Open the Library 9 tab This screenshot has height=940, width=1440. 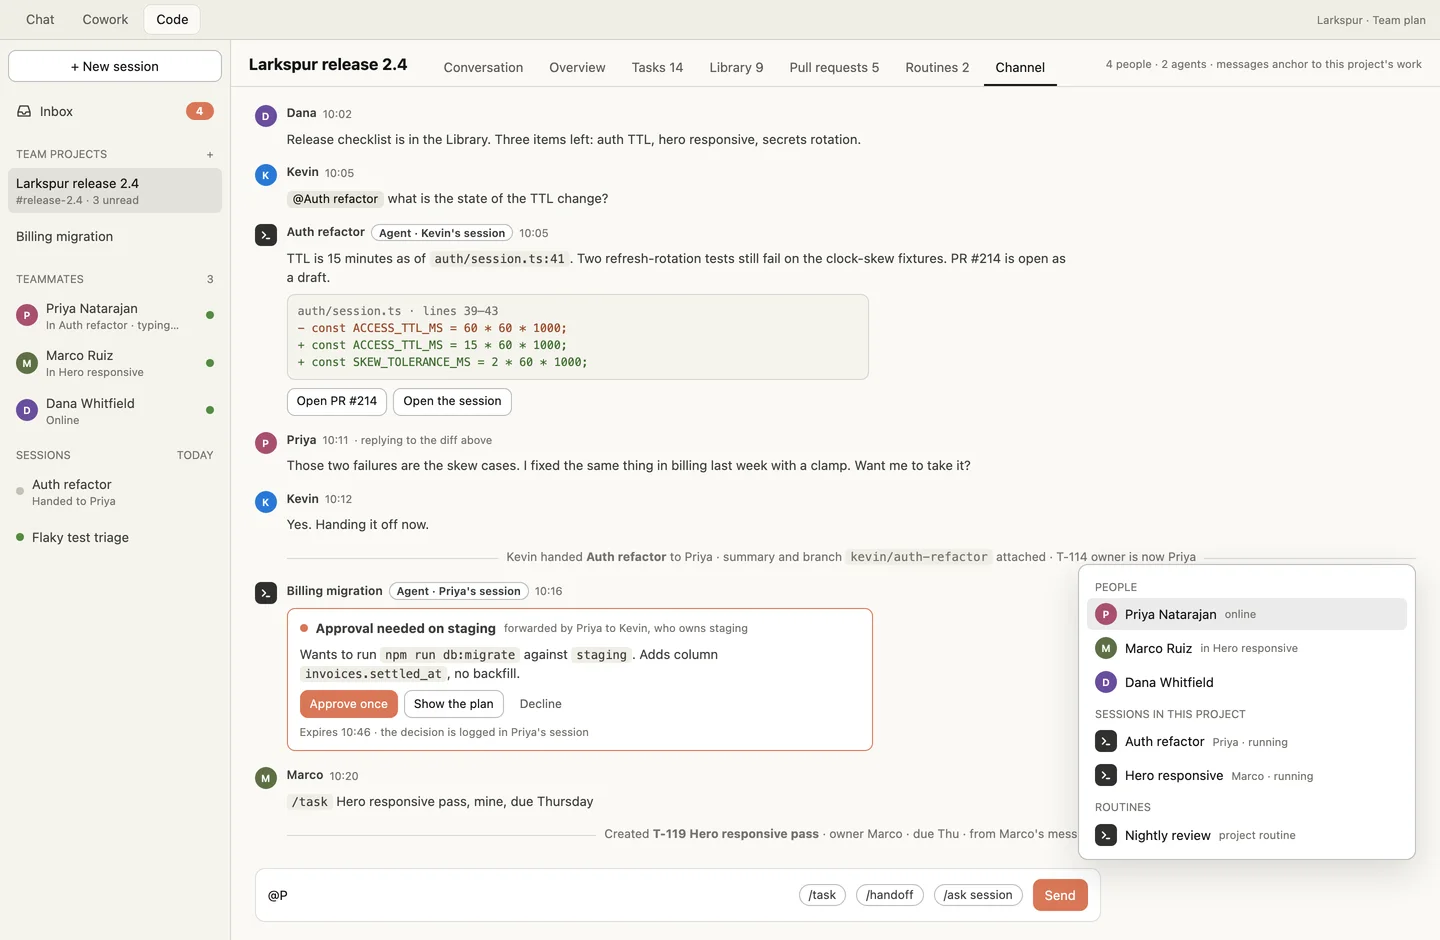tap(736, 67)
